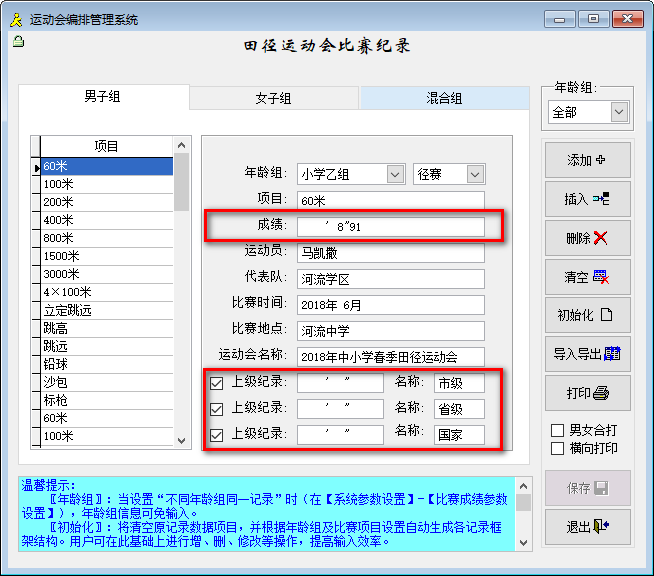Click the 成绩 result input field
The width and height of the screenshot is (654, 576).
tap(390, 227)
